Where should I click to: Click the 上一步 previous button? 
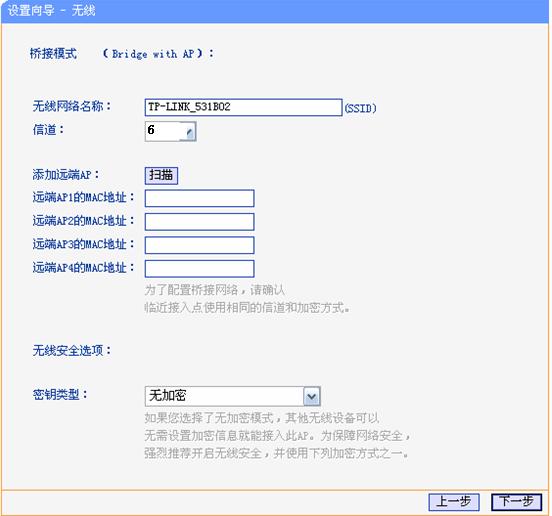(x=454, y=502)
